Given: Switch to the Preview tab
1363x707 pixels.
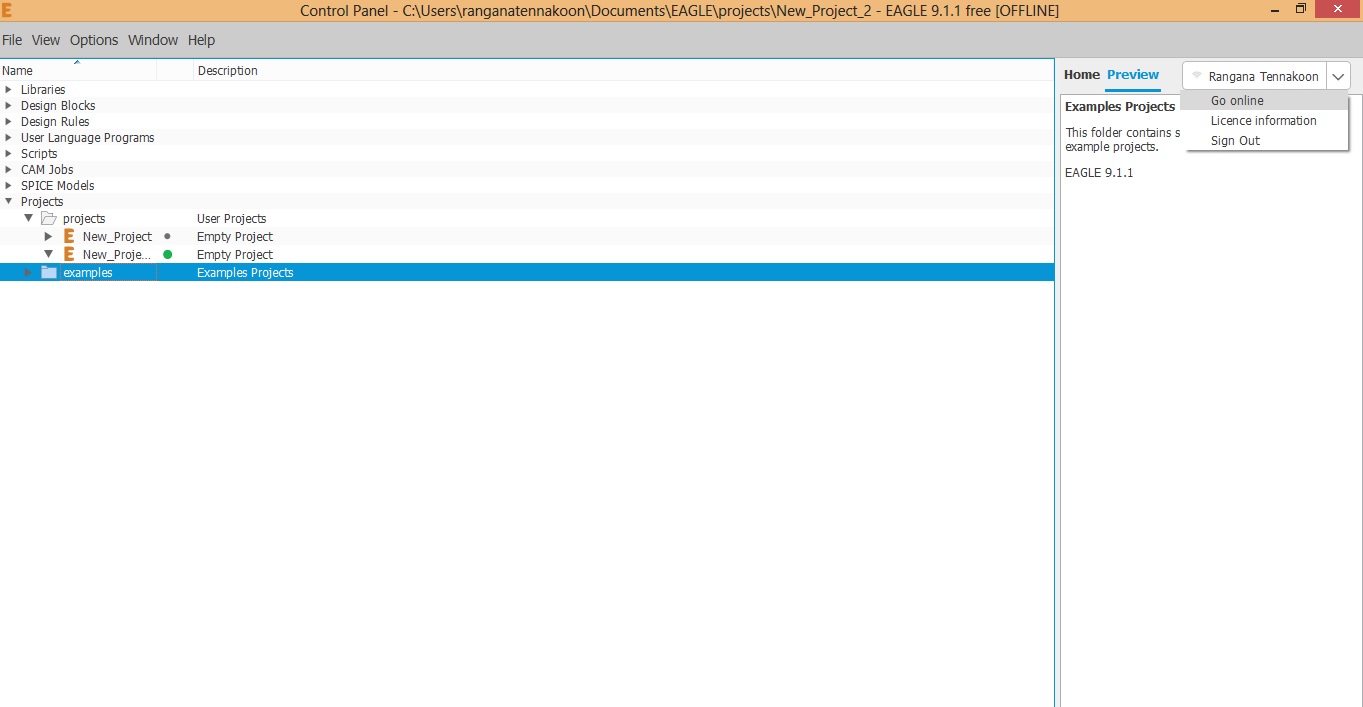Looking at the screenshot, I should 1133,75.
